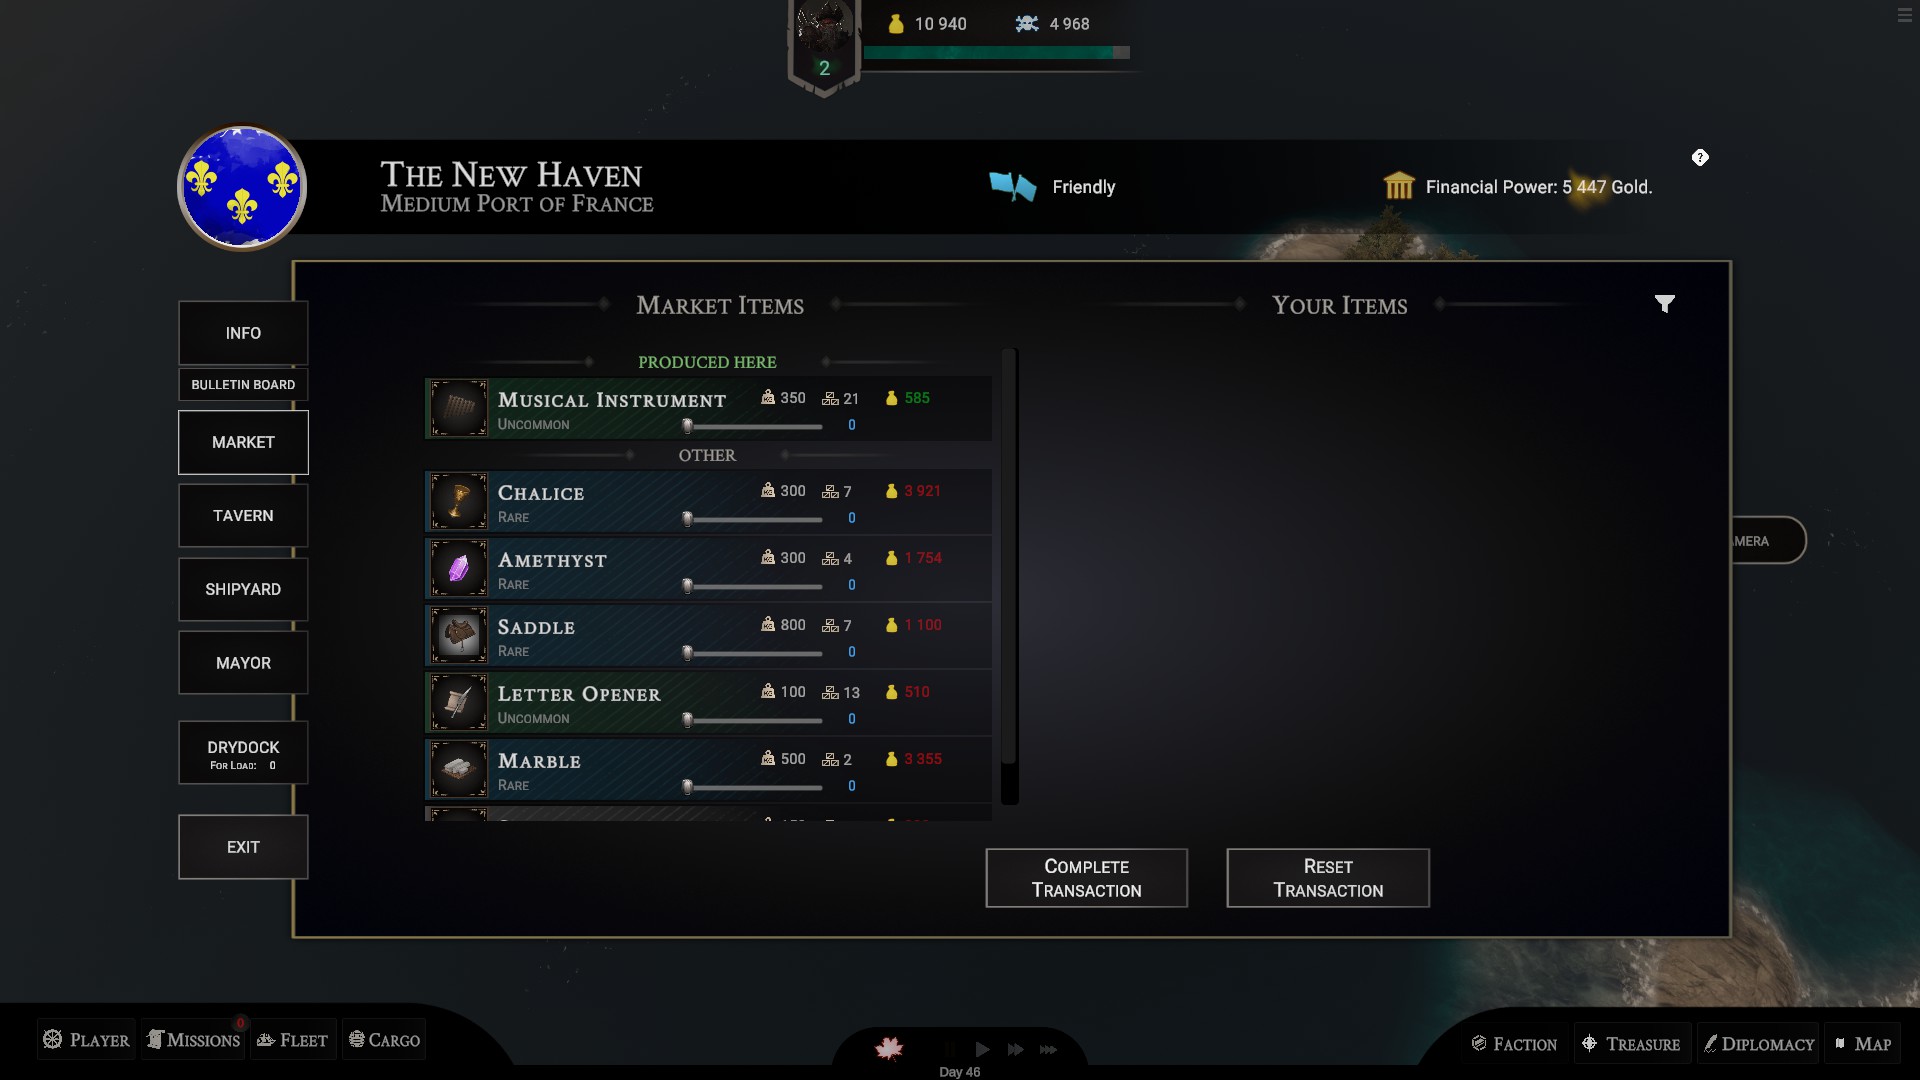Click the maple leaf season icon

[x=889, y=1048]
